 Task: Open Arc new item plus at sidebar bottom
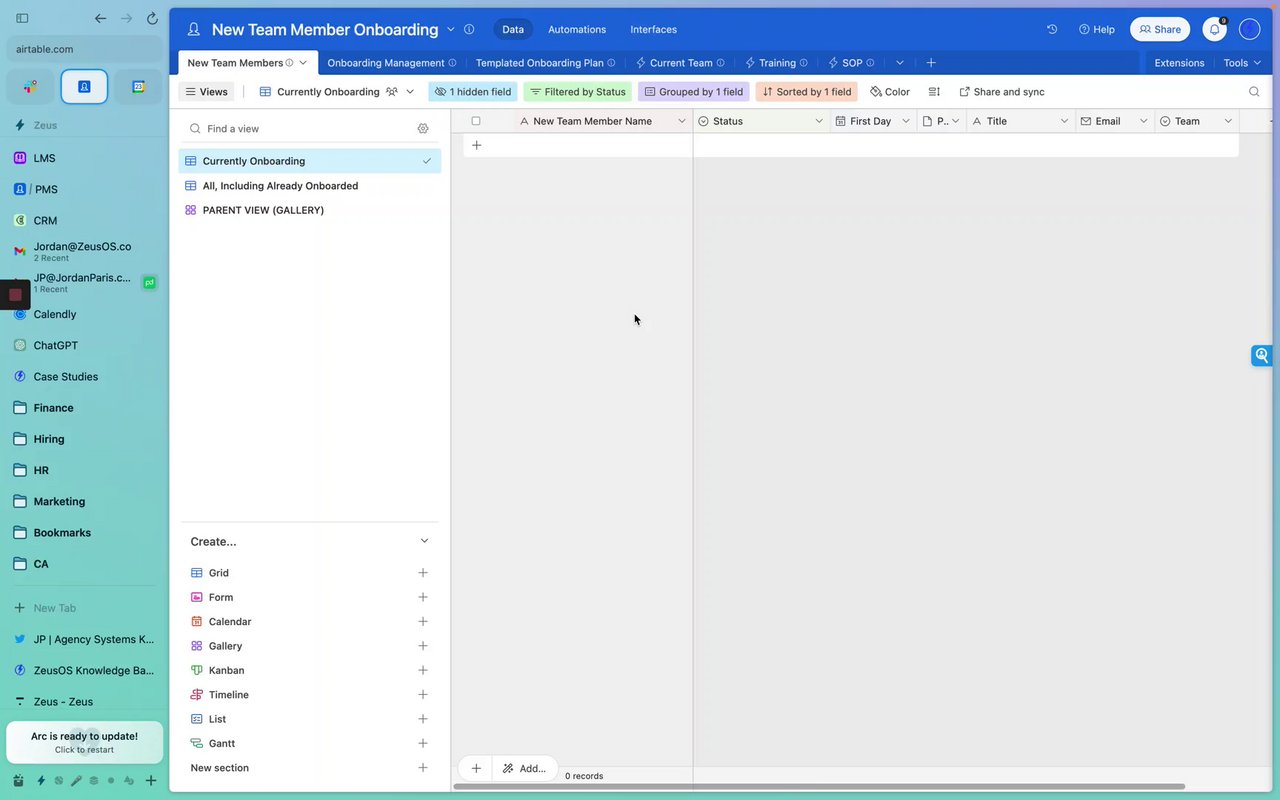point(150,780)
